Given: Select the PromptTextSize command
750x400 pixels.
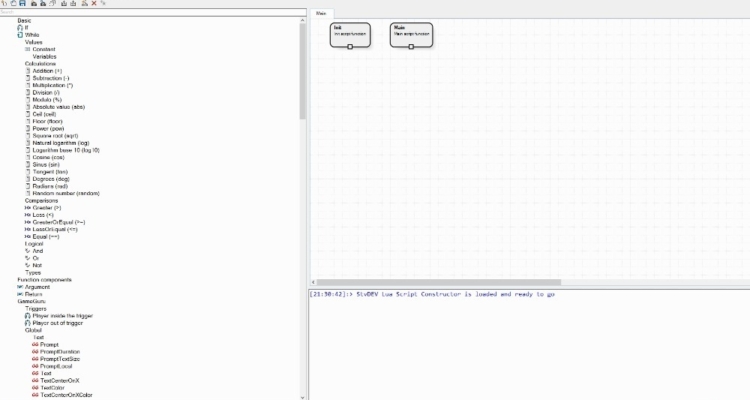Looking at the screenshot, I should pyautogui.click(x=56, y=359).
